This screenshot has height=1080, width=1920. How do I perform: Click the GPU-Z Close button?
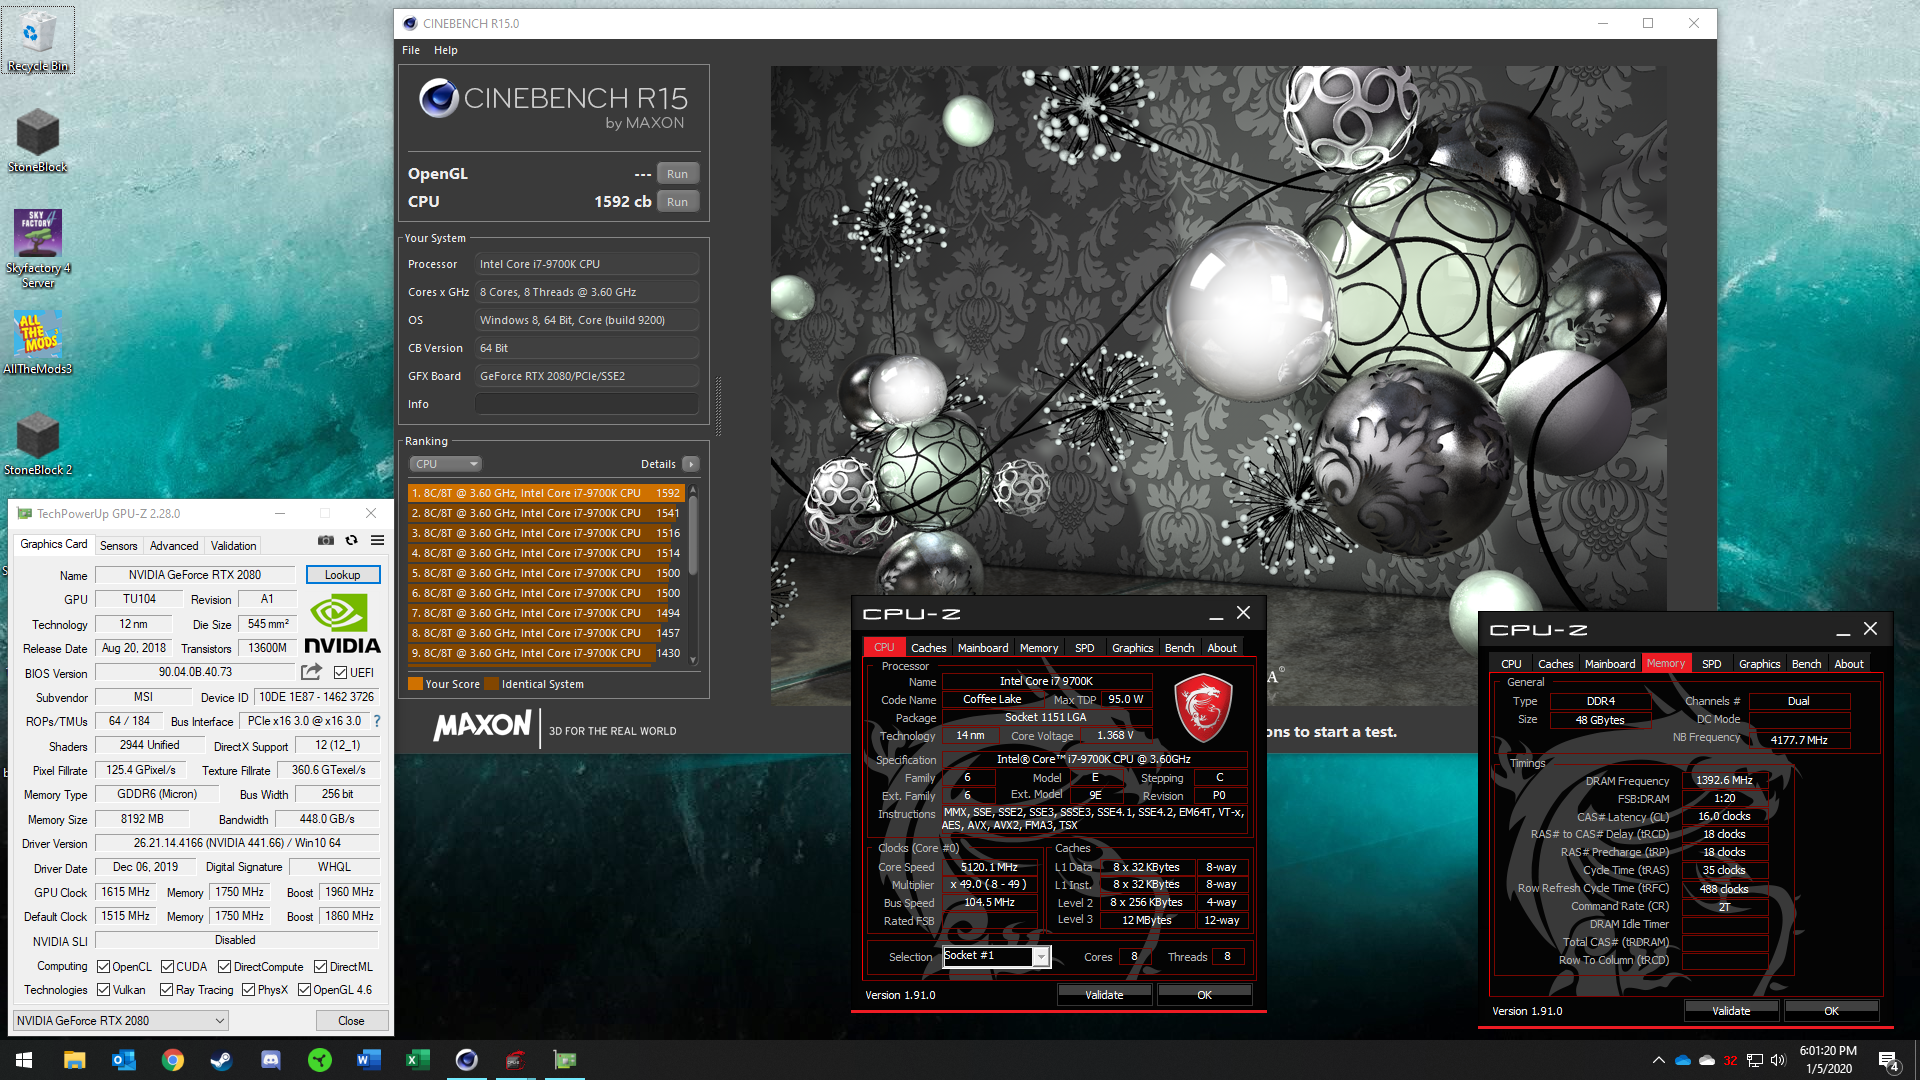point(351,1021)
